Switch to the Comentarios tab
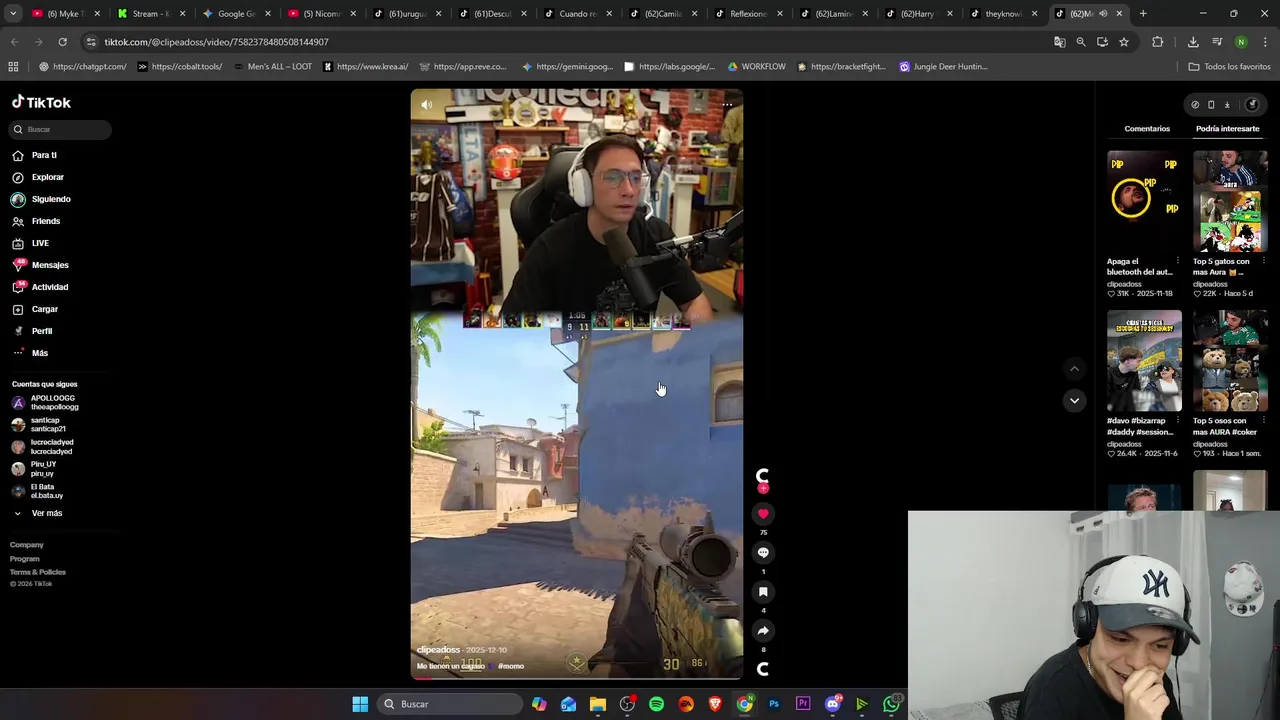Viewport: 1280px width, 720px height. 1147,129
